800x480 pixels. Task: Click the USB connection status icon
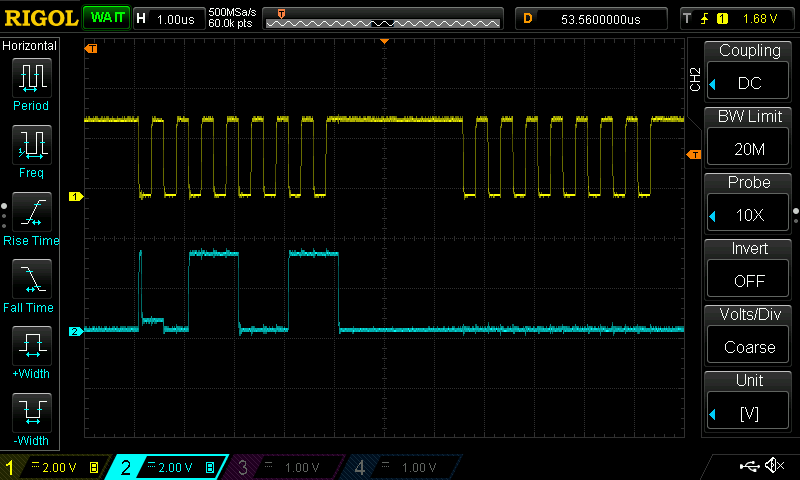point(749,465)
